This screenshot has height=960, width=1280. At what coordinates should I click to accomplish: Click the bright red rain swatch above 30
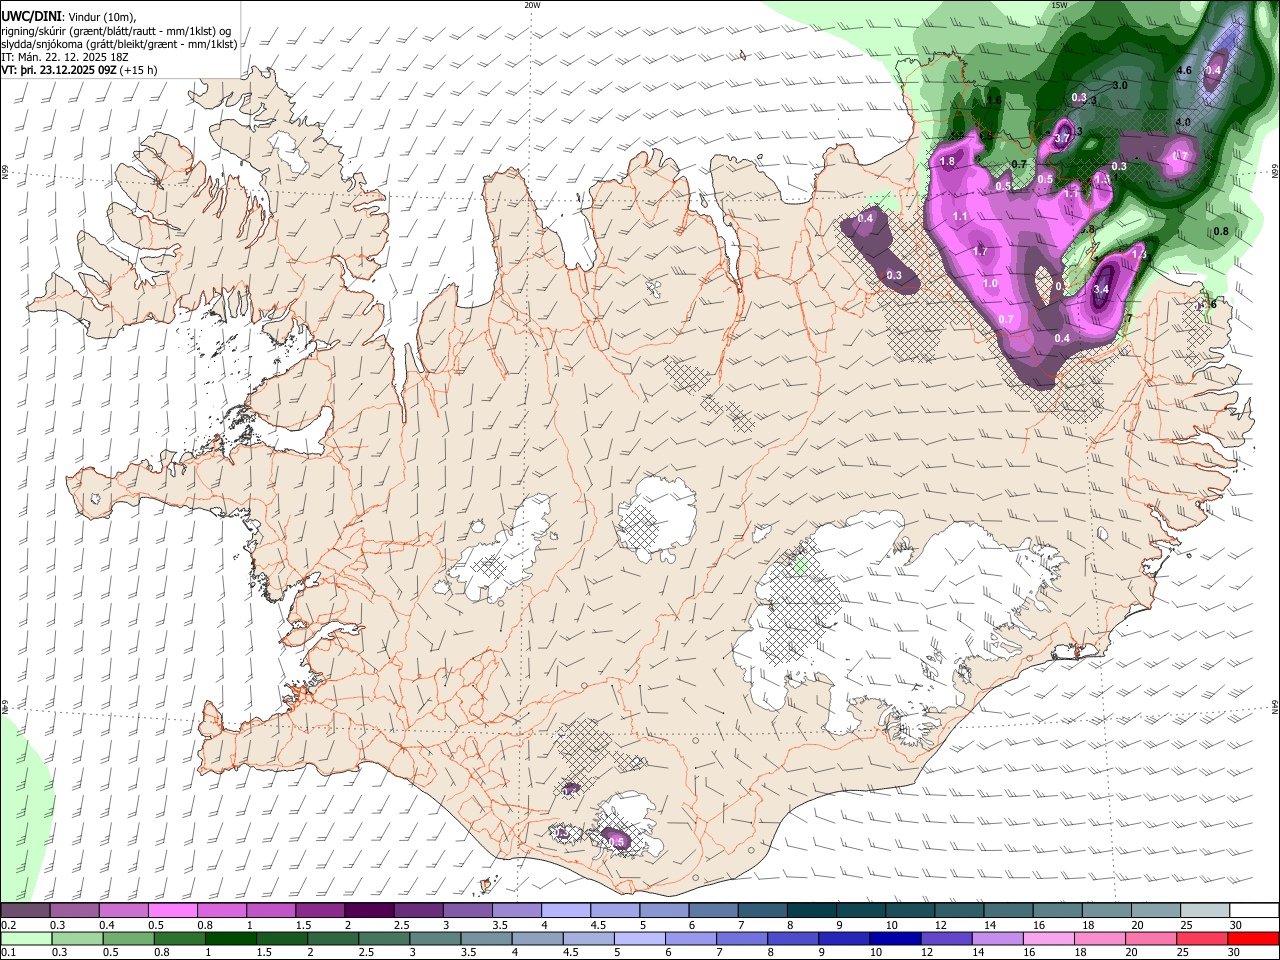pos(1254,939)
